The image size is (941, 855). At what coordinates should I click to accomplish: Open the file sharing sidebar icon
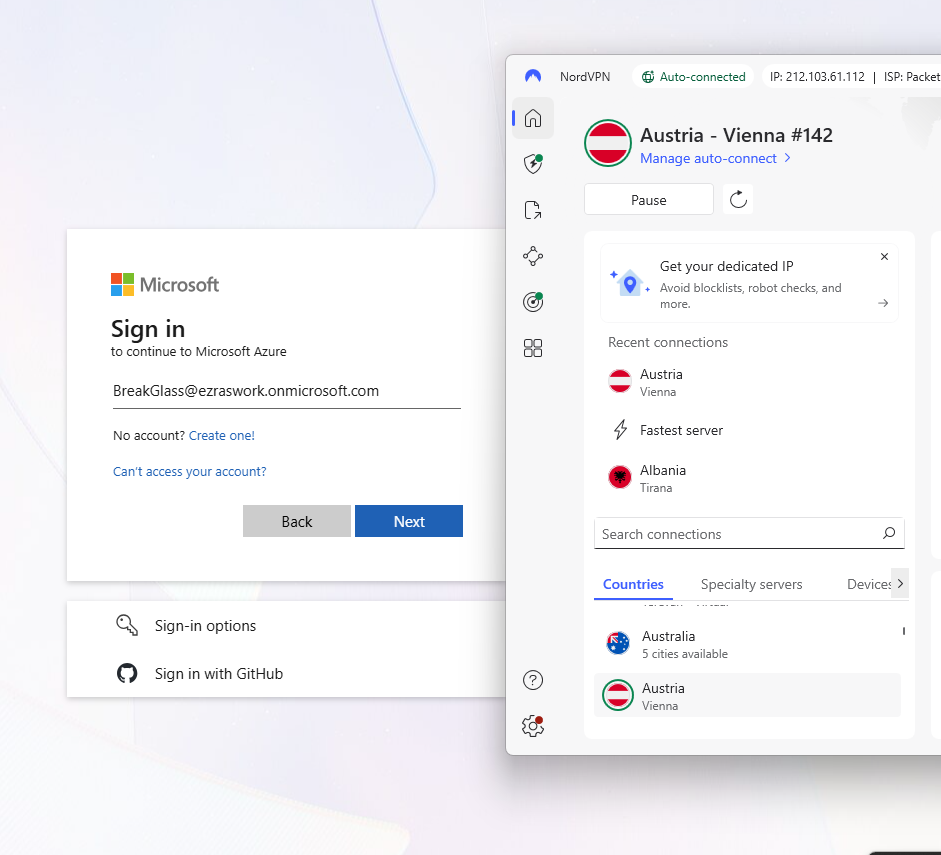[x=532, y=209]
